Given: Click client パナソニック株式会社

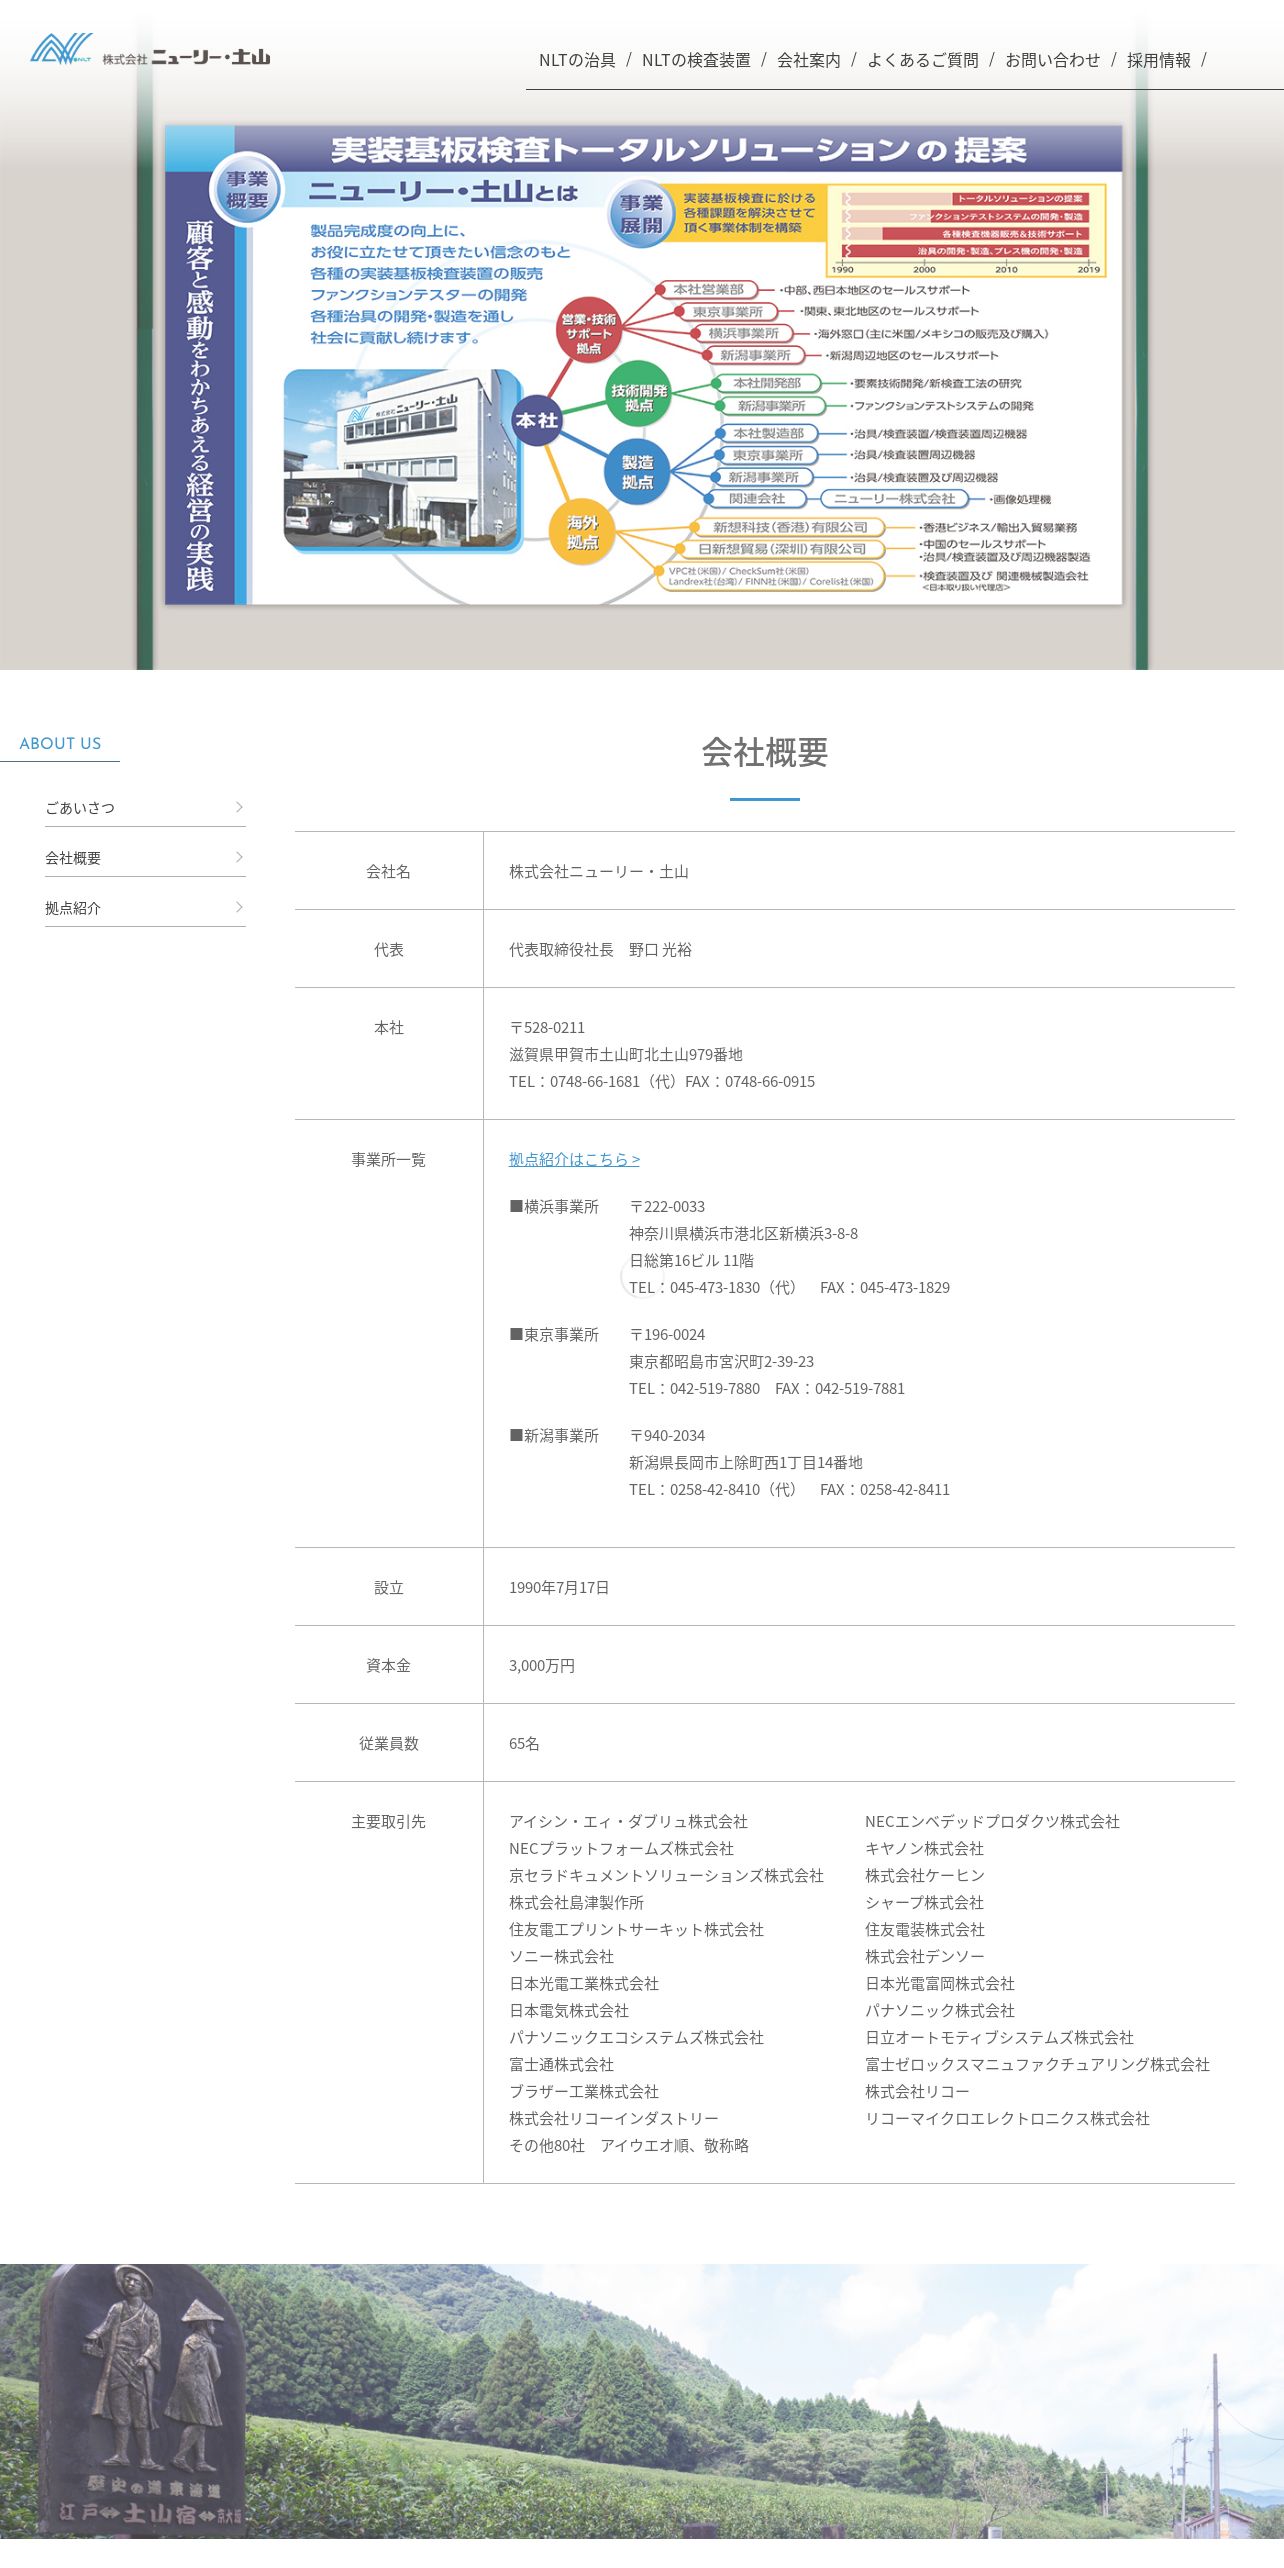Looking at the screenshot, I should pyautogui.click(x=940, y=2010).
